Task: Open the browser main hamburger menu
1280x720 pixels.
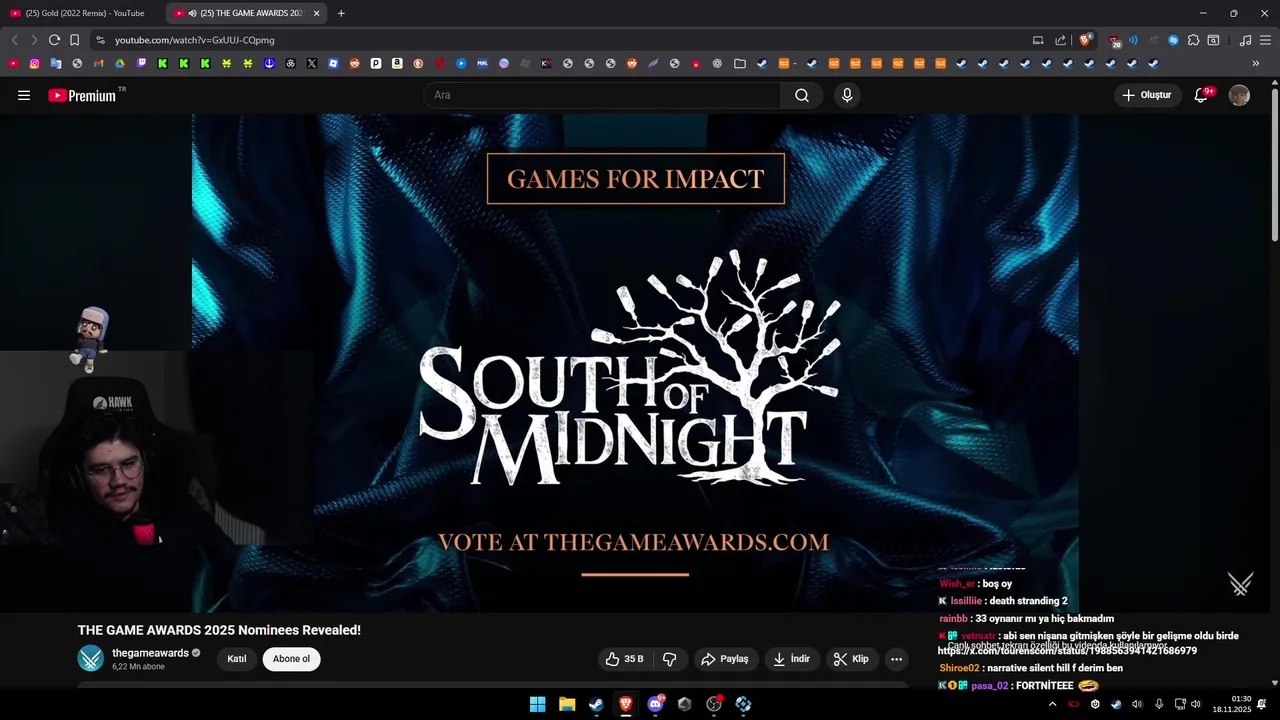Action: [x=1265, y=40]
